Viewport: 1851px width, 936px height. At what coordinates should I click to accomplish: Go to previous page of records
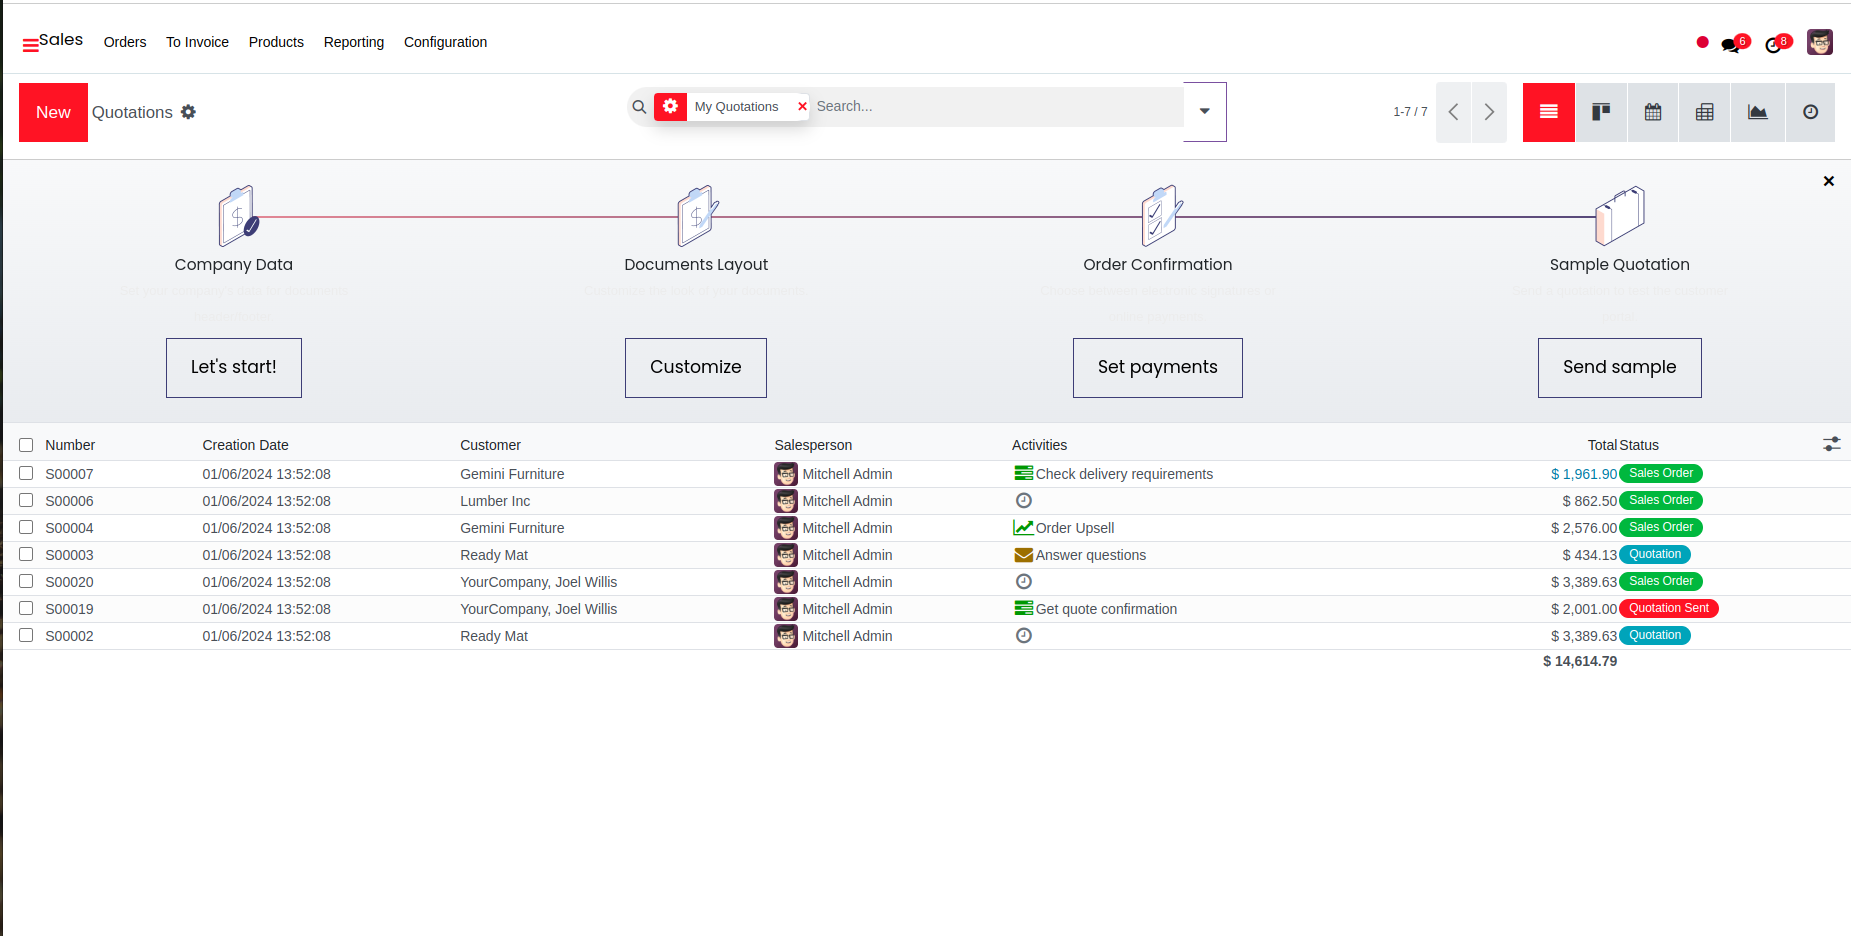point(1453,112)
